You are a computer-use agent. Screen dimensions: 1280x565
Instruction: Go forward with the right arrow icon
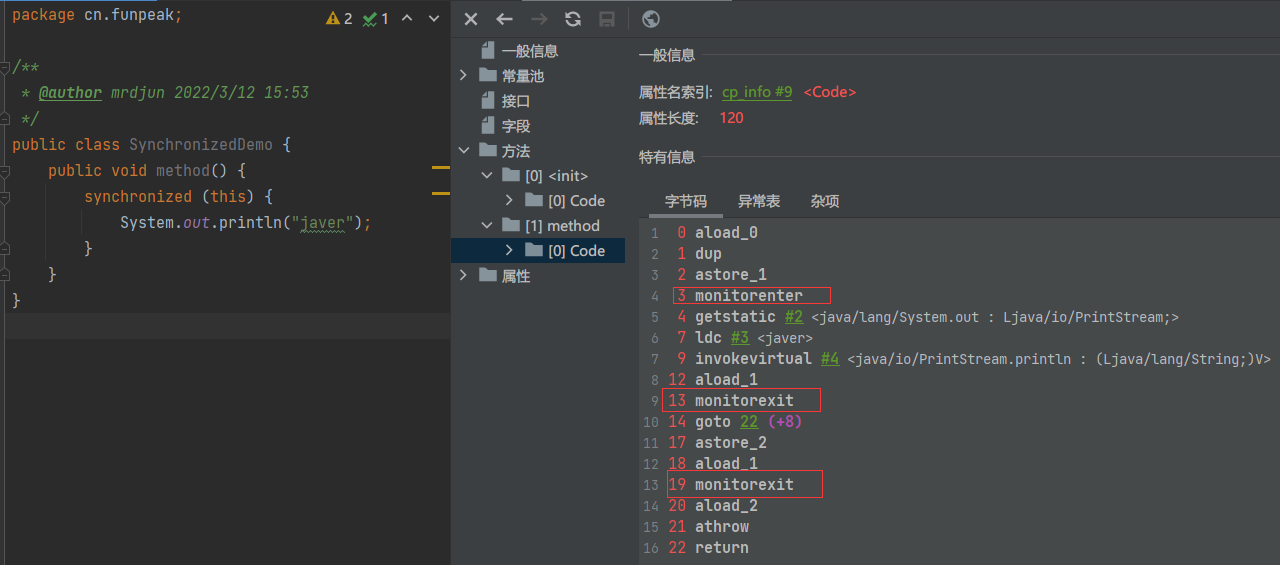539,19
